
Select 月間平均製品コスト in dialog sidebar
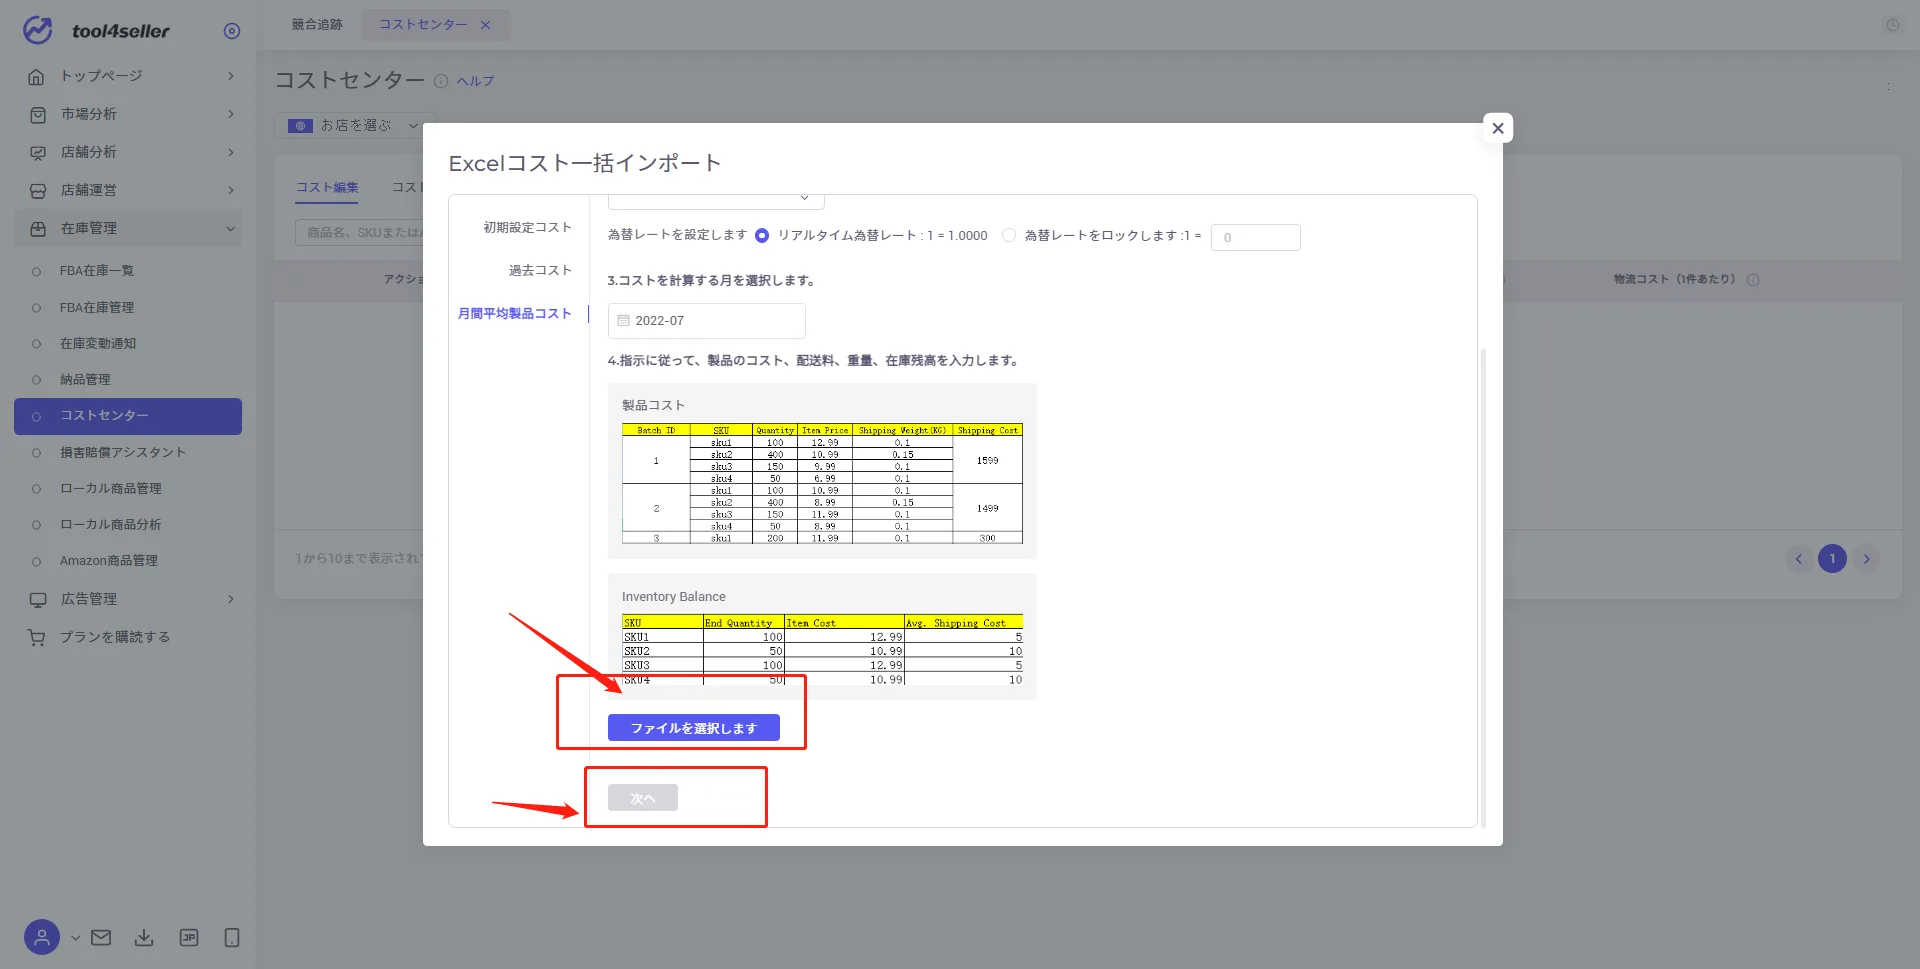[x=514, y=314]
